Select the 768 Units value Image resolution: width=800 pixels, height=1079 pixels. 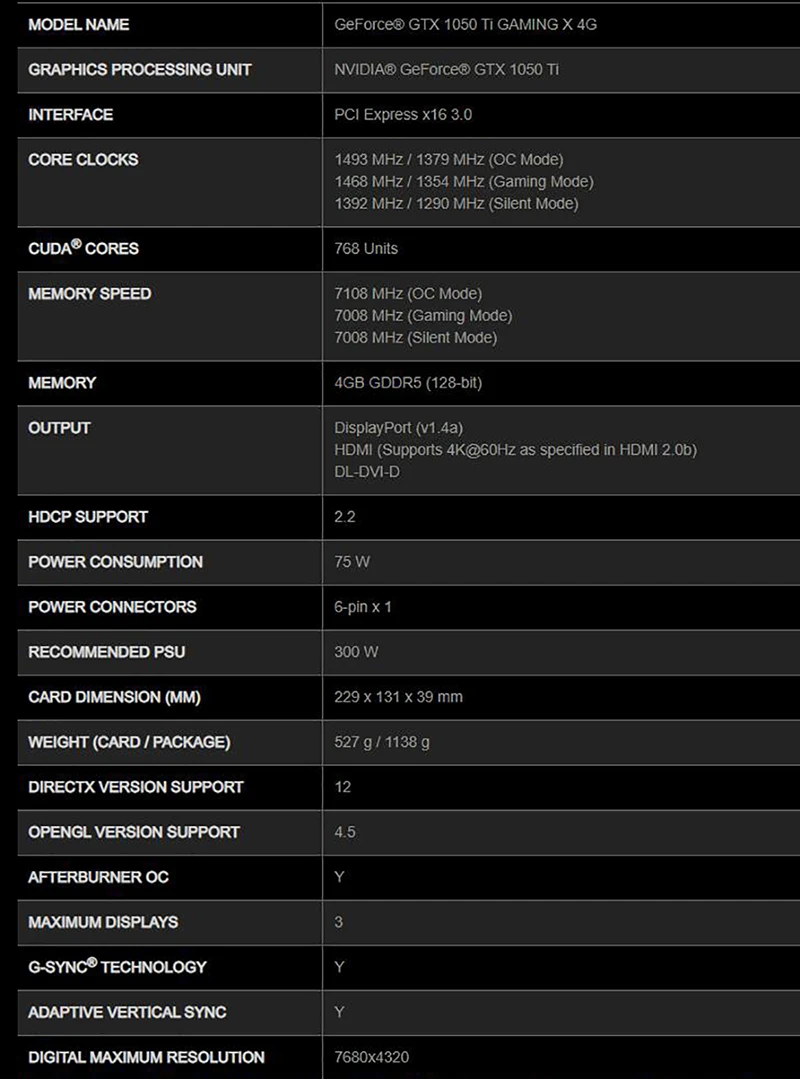pyautogui.click(x=366, y=248)
